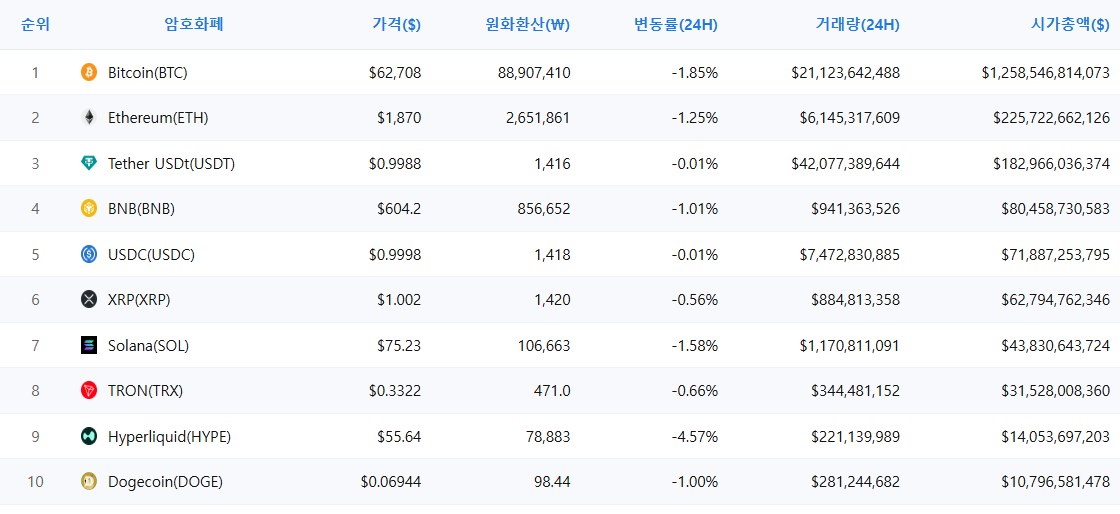Open Dogecoin(DOGE) name link

(x=166, y=482)
